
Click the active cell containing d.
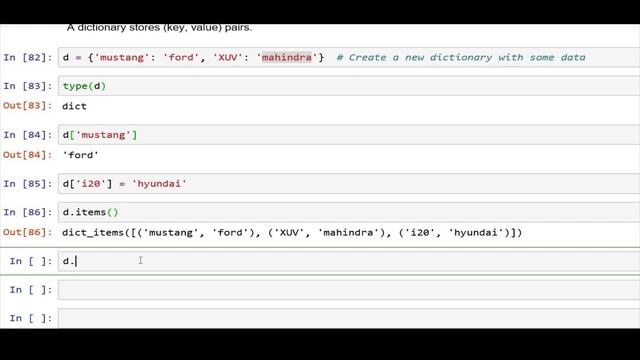(x=349, y=261)
